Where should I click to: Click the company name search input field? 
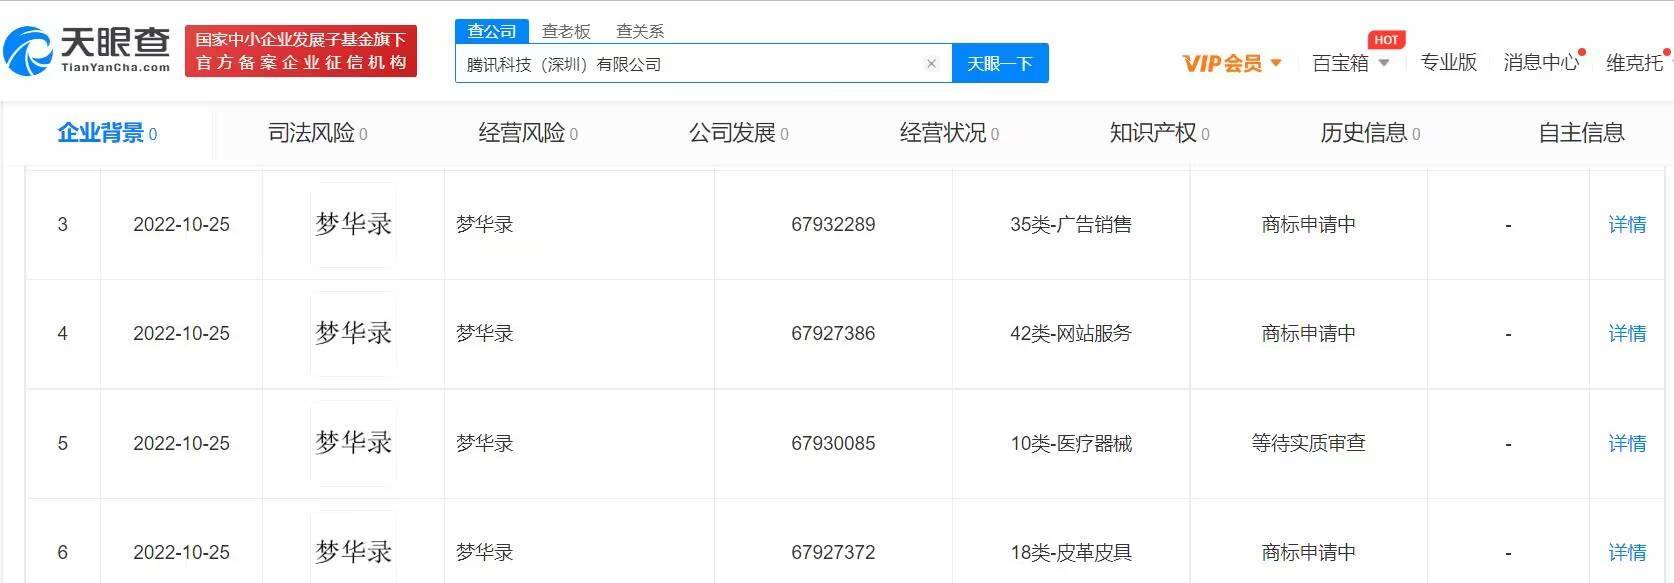688,64
